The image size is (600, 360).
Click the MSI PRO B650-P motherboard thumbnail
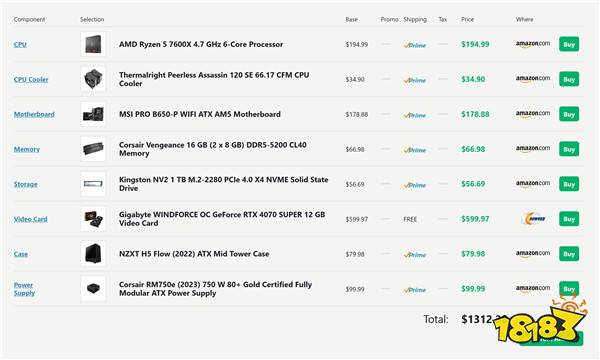(93, 114)
